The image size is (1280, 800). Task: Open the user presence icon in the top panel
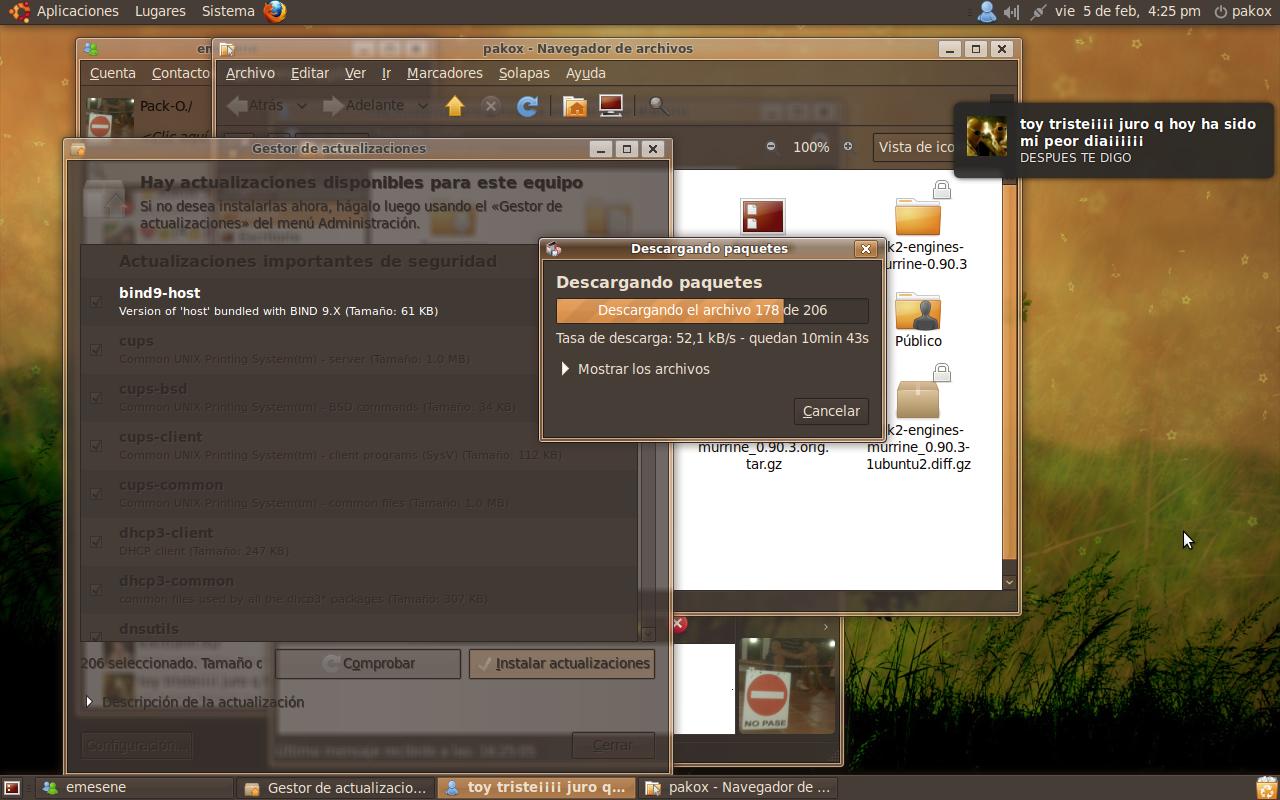pos(986,11)
